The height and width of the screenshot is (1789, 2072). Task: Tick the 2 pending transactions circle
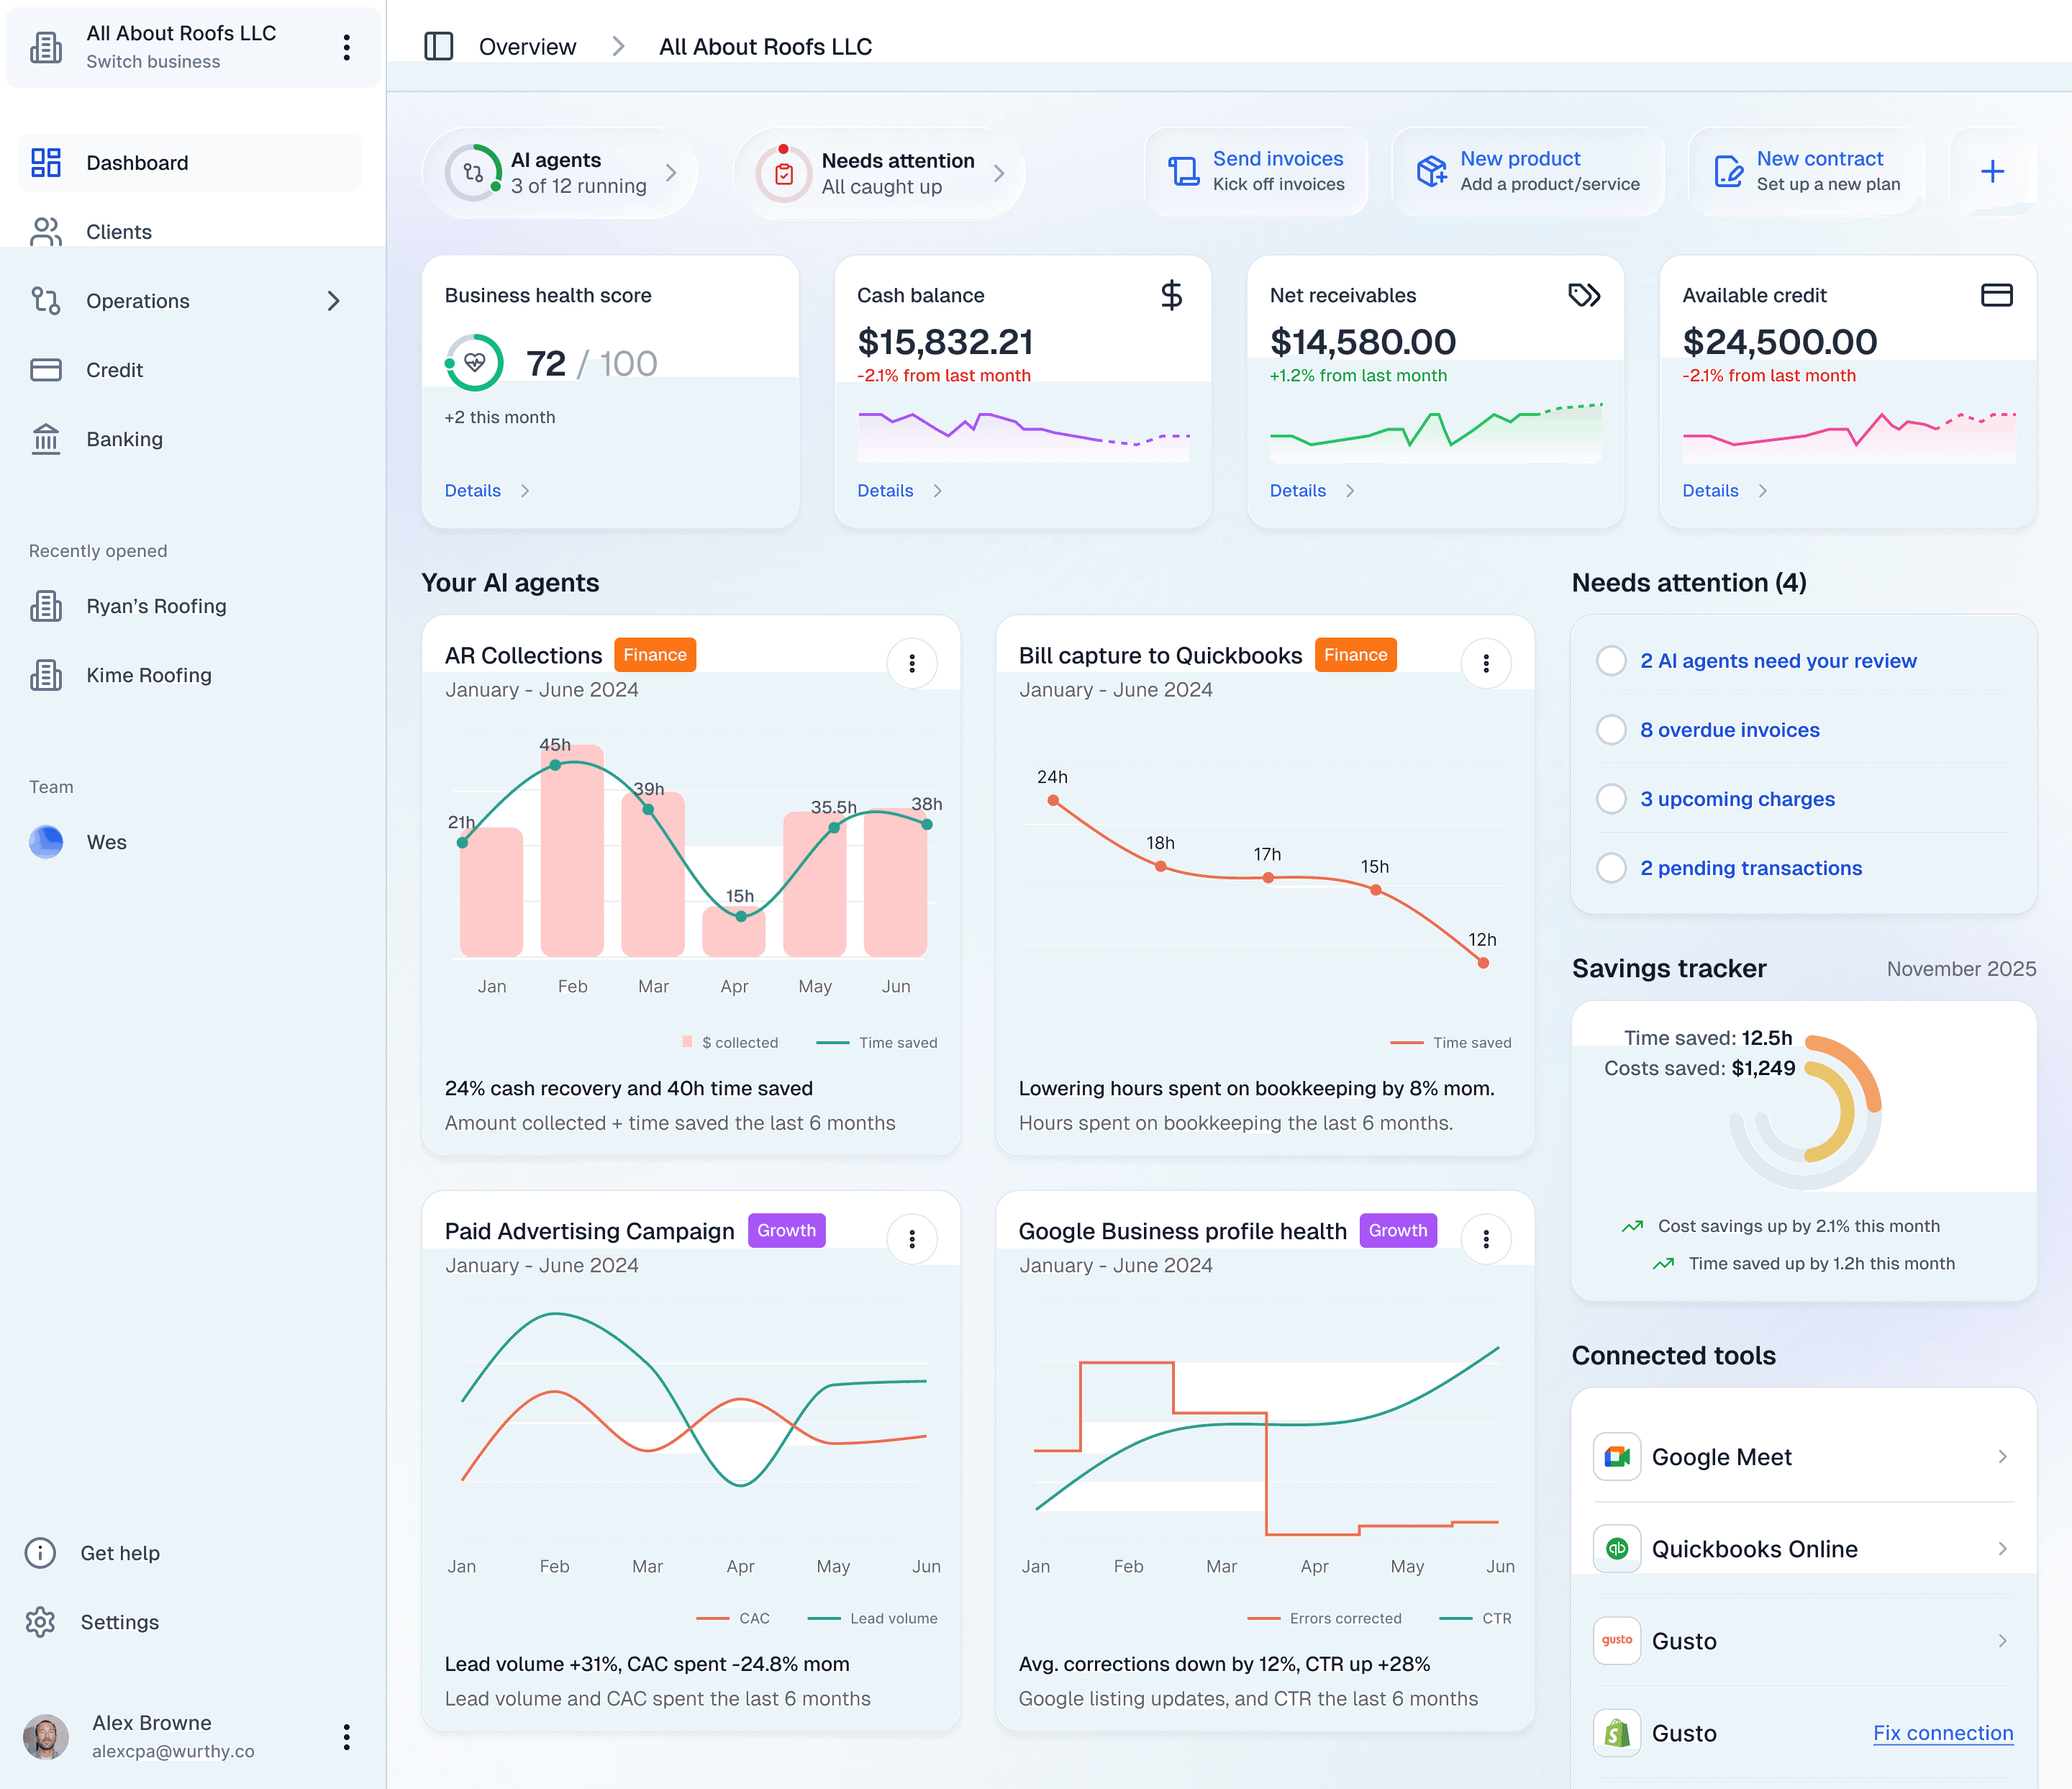click(1610, 868)
